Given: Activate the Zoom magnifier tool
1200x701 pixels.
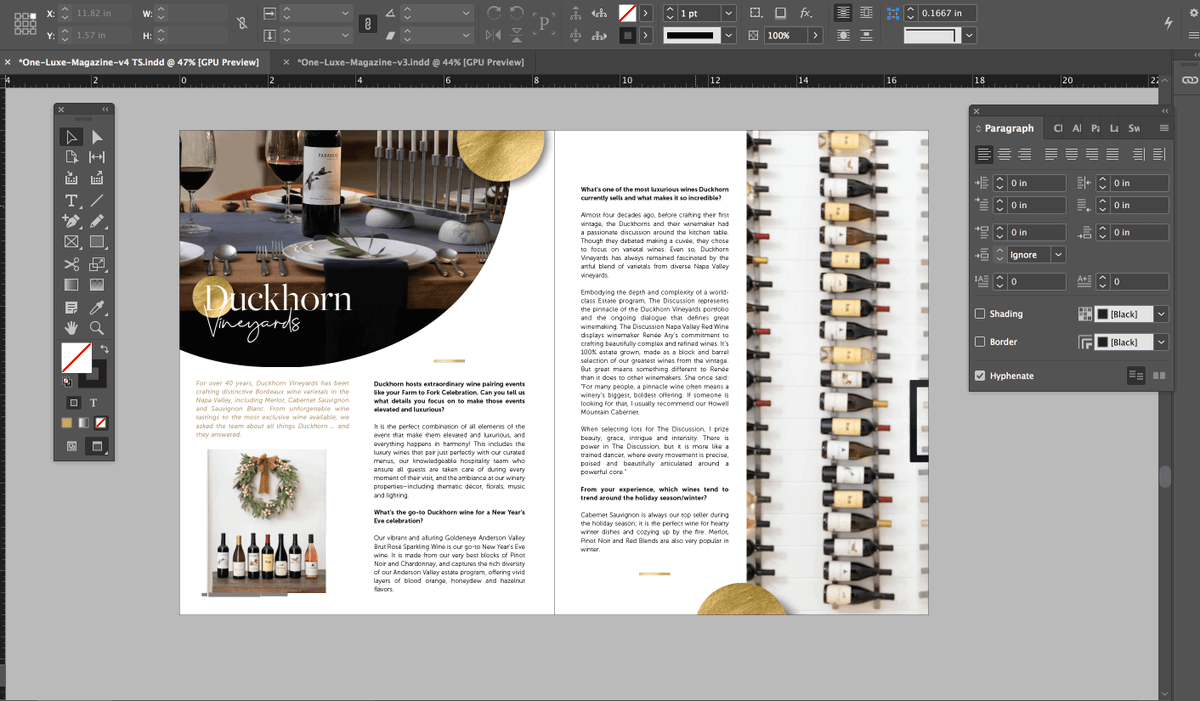Looking at the screenshot, I should click(97, 328).
